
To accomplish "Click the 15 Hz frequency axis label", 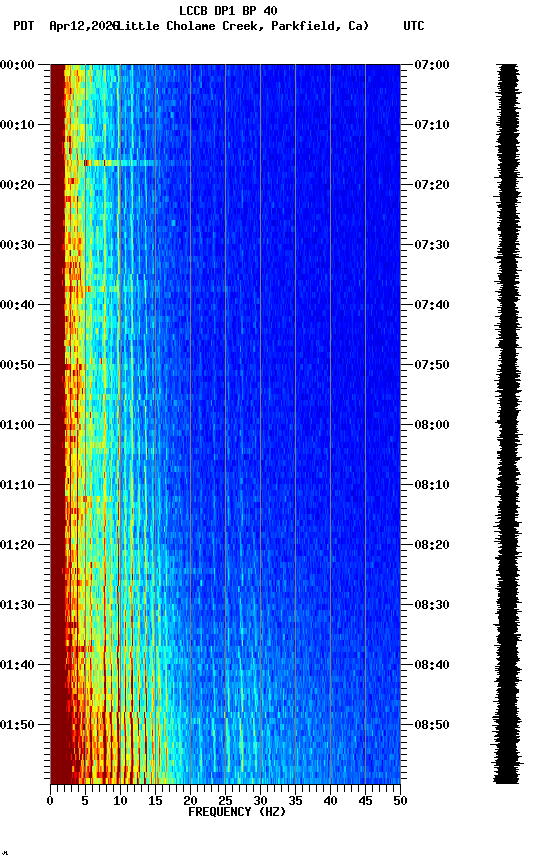I will (x=155, y=801).
